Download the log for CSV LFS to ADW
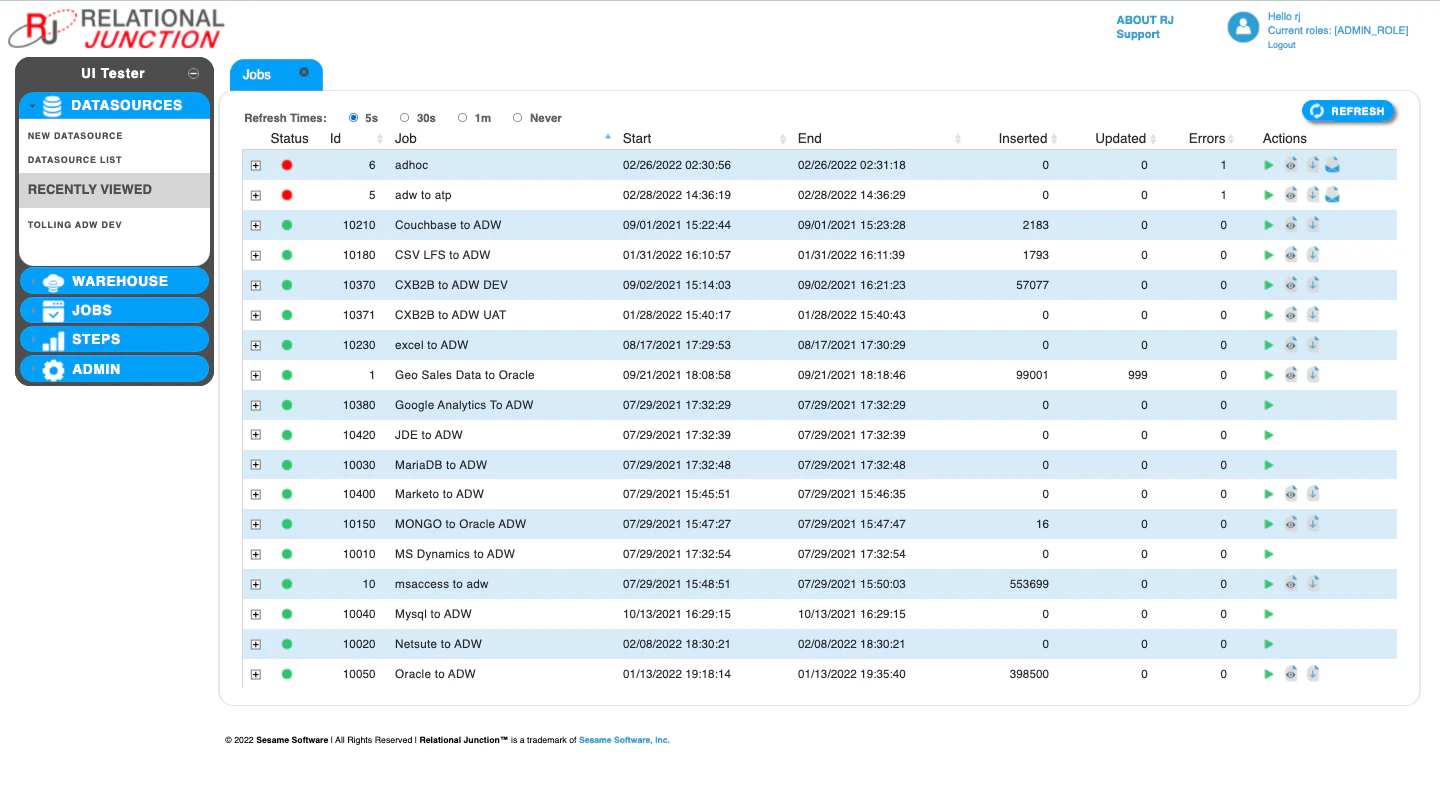 tap(1313, 254)
